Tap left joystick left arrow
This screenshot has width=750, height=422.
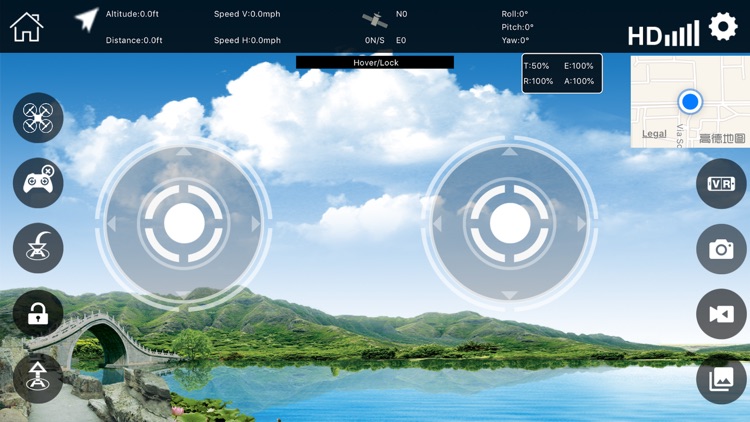(111, 223)
